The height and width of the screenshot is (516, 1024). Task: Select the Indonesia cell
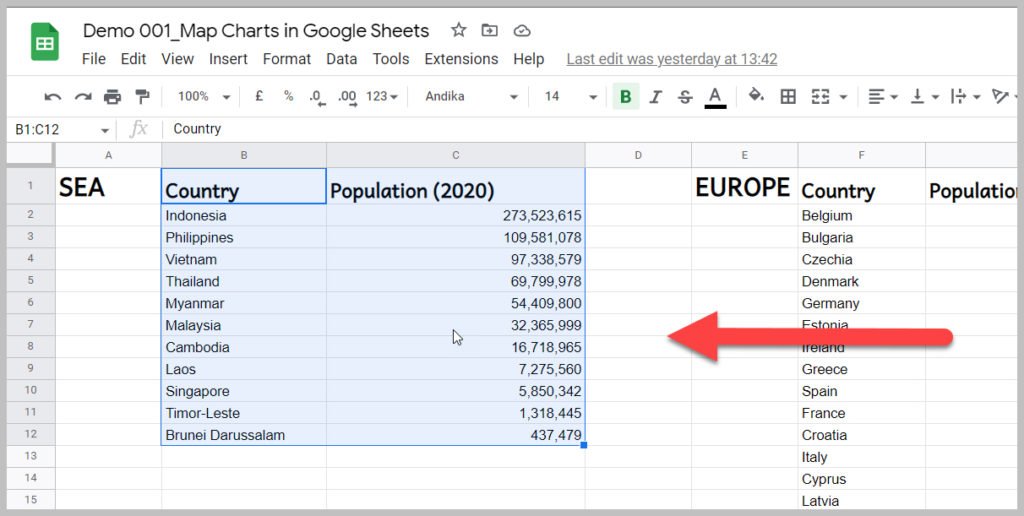[x=244, y=216]
